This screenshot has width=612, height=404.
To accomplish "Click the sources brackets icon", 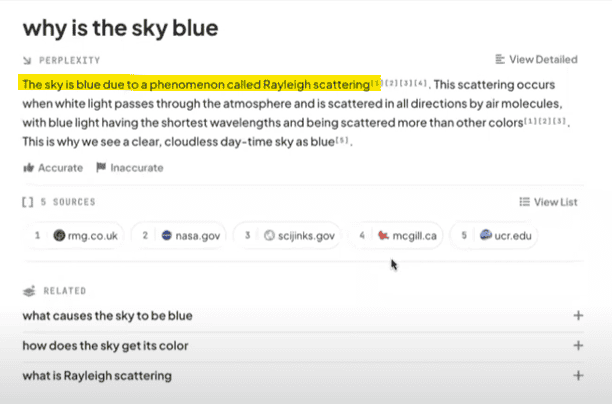I will [27, 202].
